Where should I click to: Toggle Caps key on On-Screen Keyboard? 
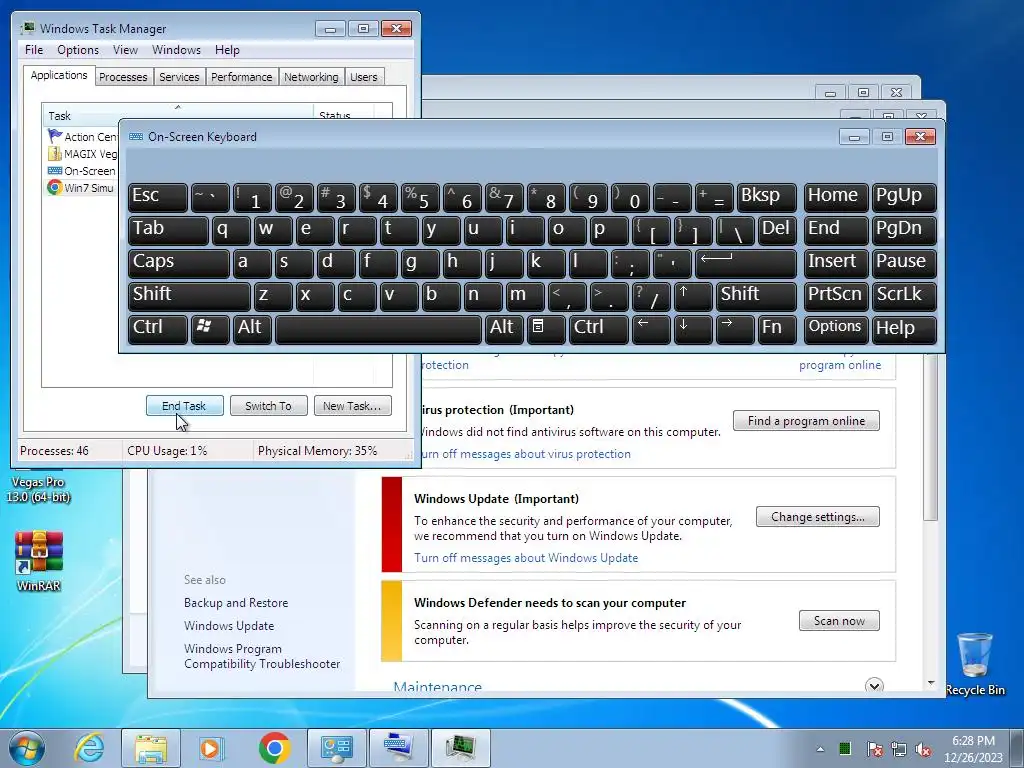coord(179,263)
